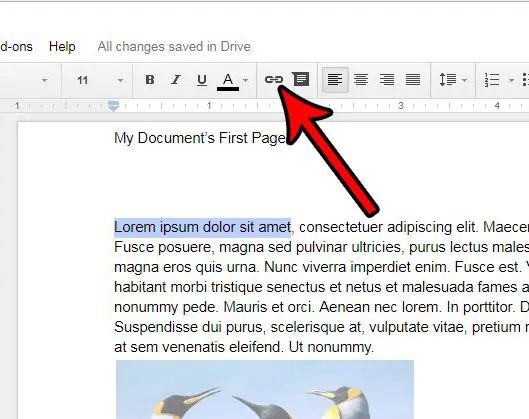Image resolution: width=529 pixels, height=419 pixels.
Task: Click the text 'magna eros quis urna'
Action: [x=186, y=267]
